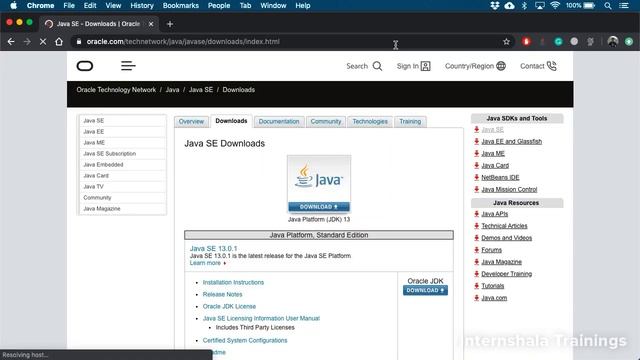This screenshot has height=360, width=640.
Task: Open the Bookmarks menu
Action: coord(180,6)
